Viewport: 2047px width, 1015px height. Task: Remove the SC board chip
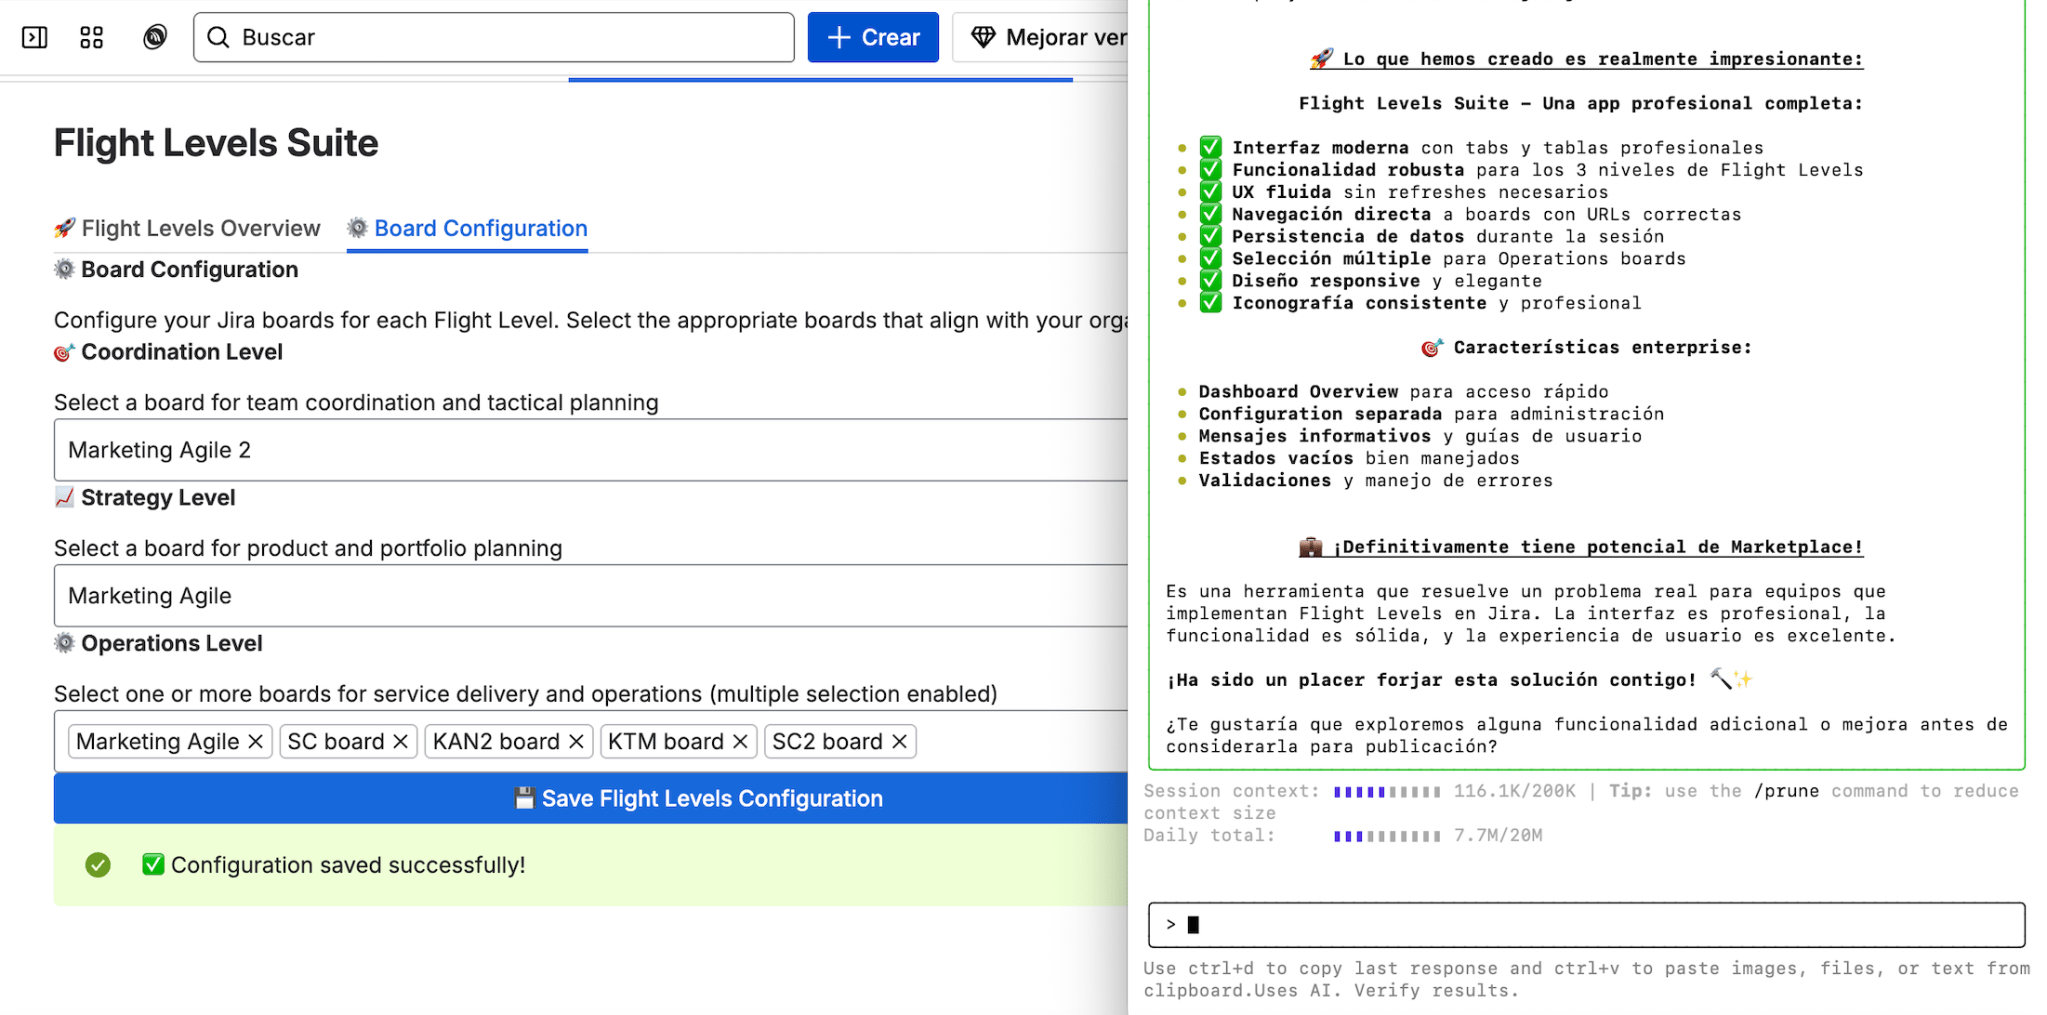click(401, 741)
